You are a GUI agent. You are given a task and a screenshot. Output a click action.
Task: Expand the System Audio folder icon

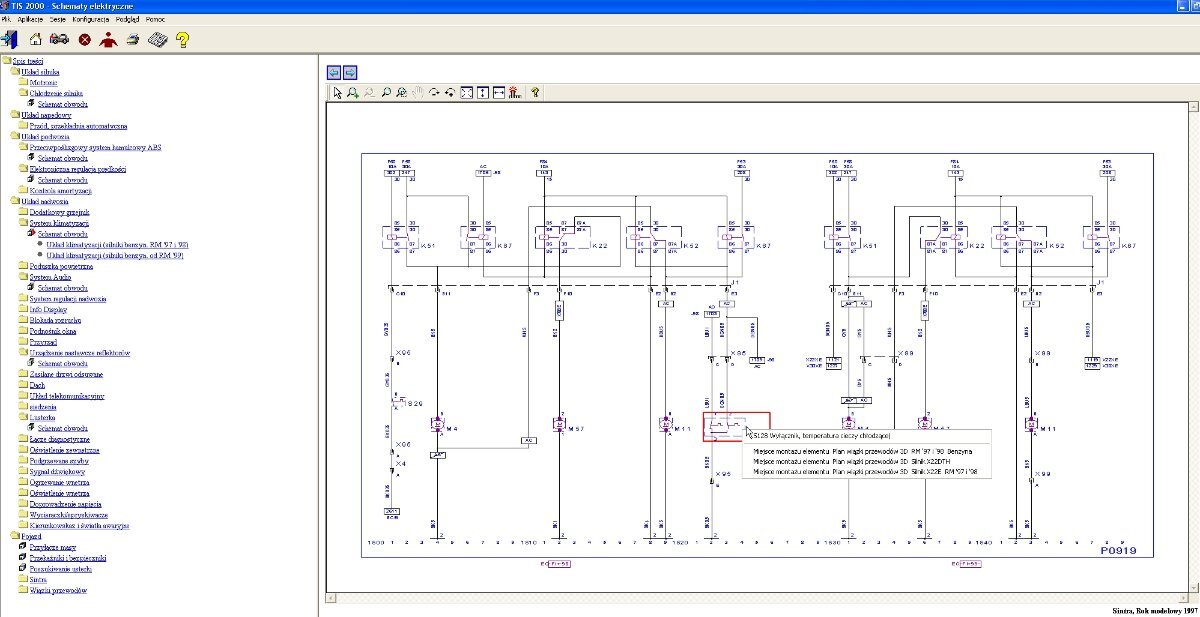pos(22,277)
